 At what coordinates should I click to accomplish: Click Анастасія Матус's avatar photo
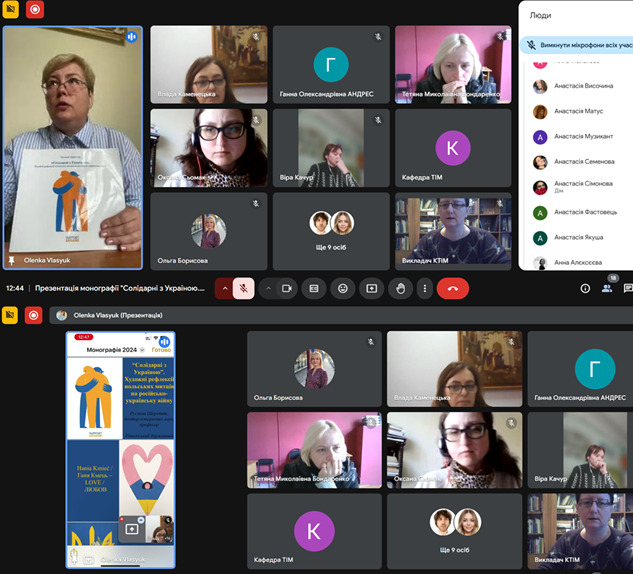point(540,112)
